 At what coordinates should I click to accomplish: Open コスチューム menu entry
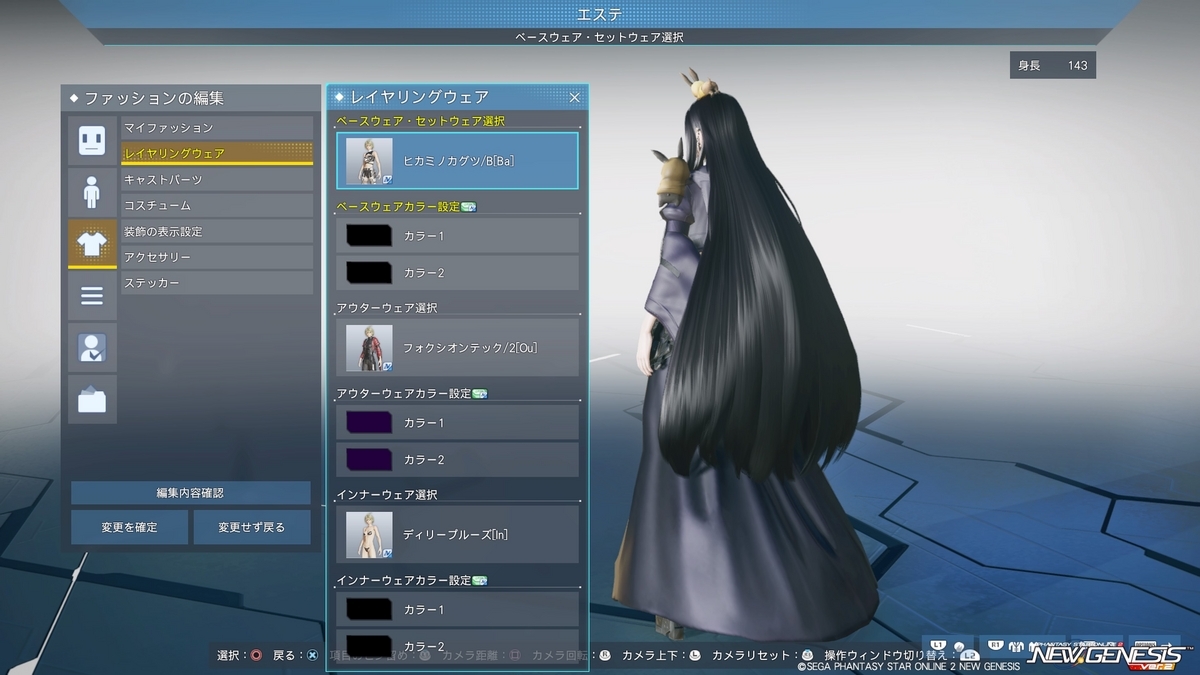click(x=217, y=206)
